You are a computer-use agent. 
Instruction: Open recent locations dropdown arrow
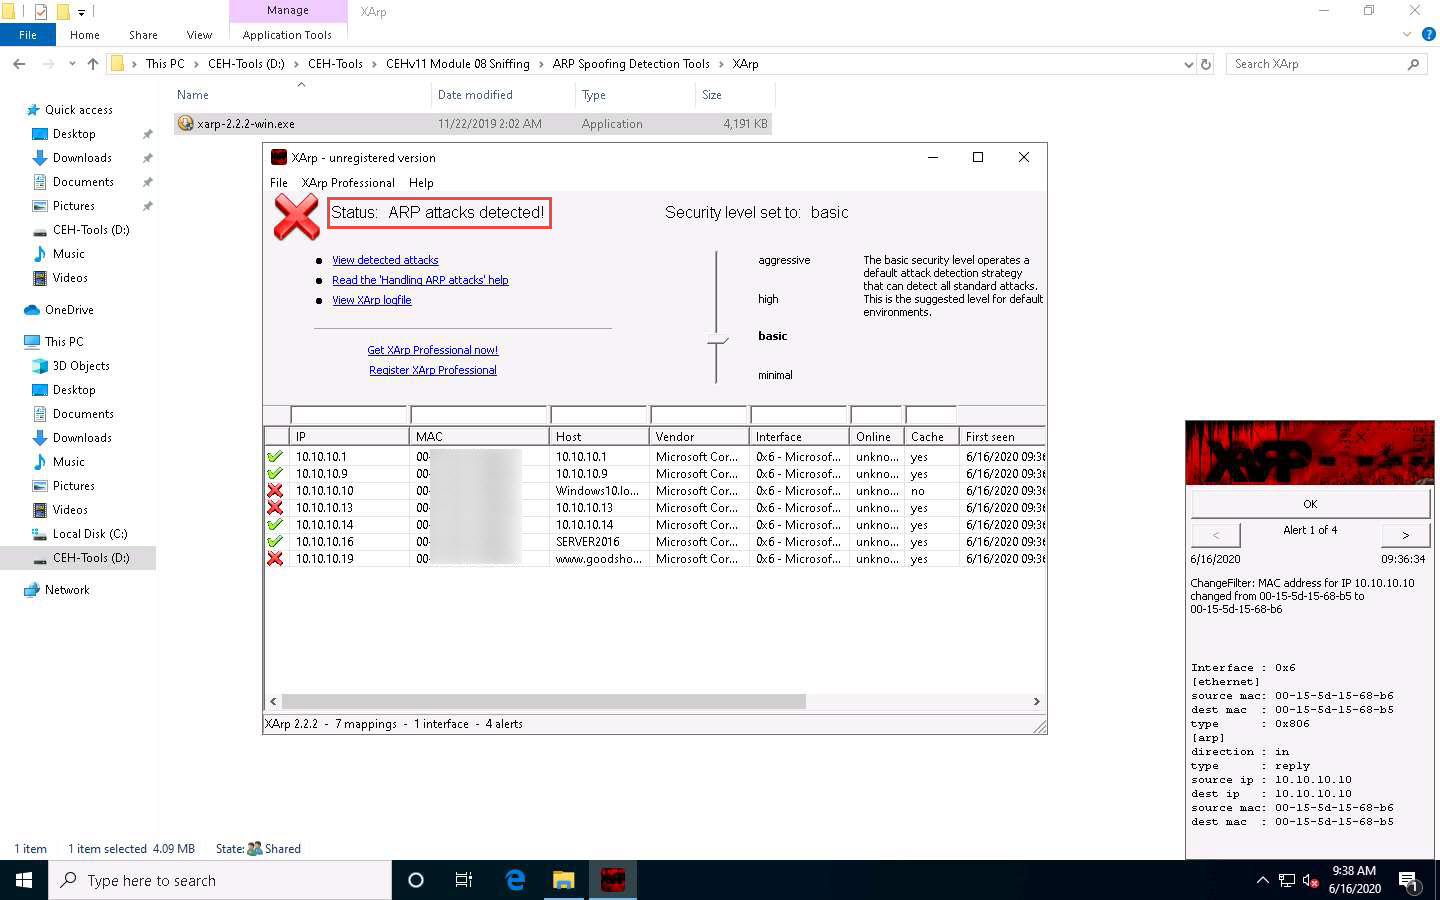click(72, 64)
